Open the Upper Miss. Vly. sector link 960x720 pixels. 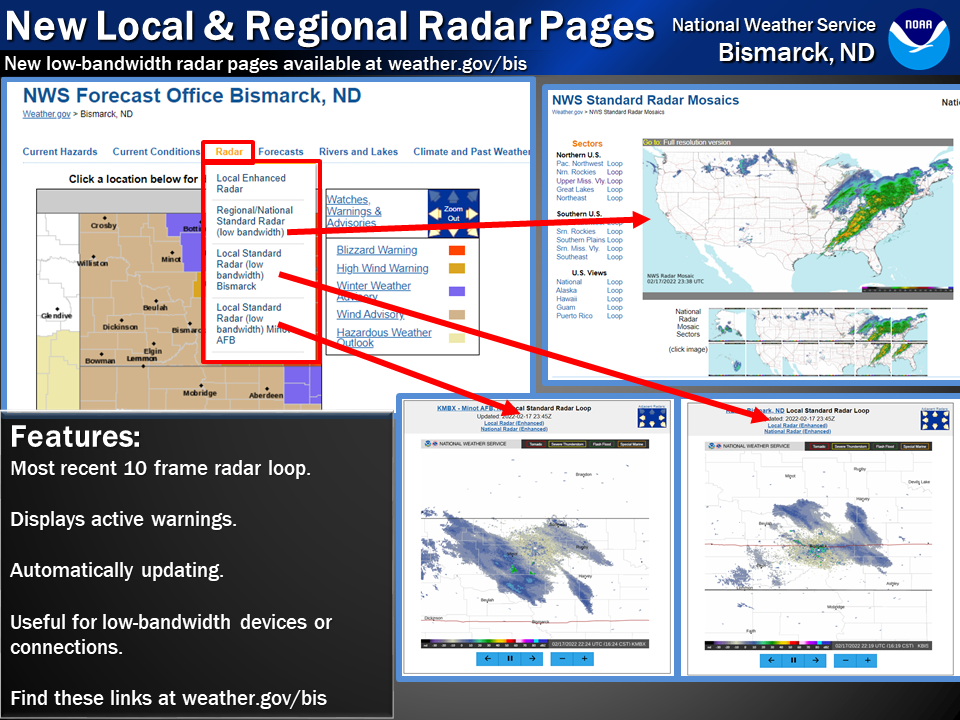580,181
